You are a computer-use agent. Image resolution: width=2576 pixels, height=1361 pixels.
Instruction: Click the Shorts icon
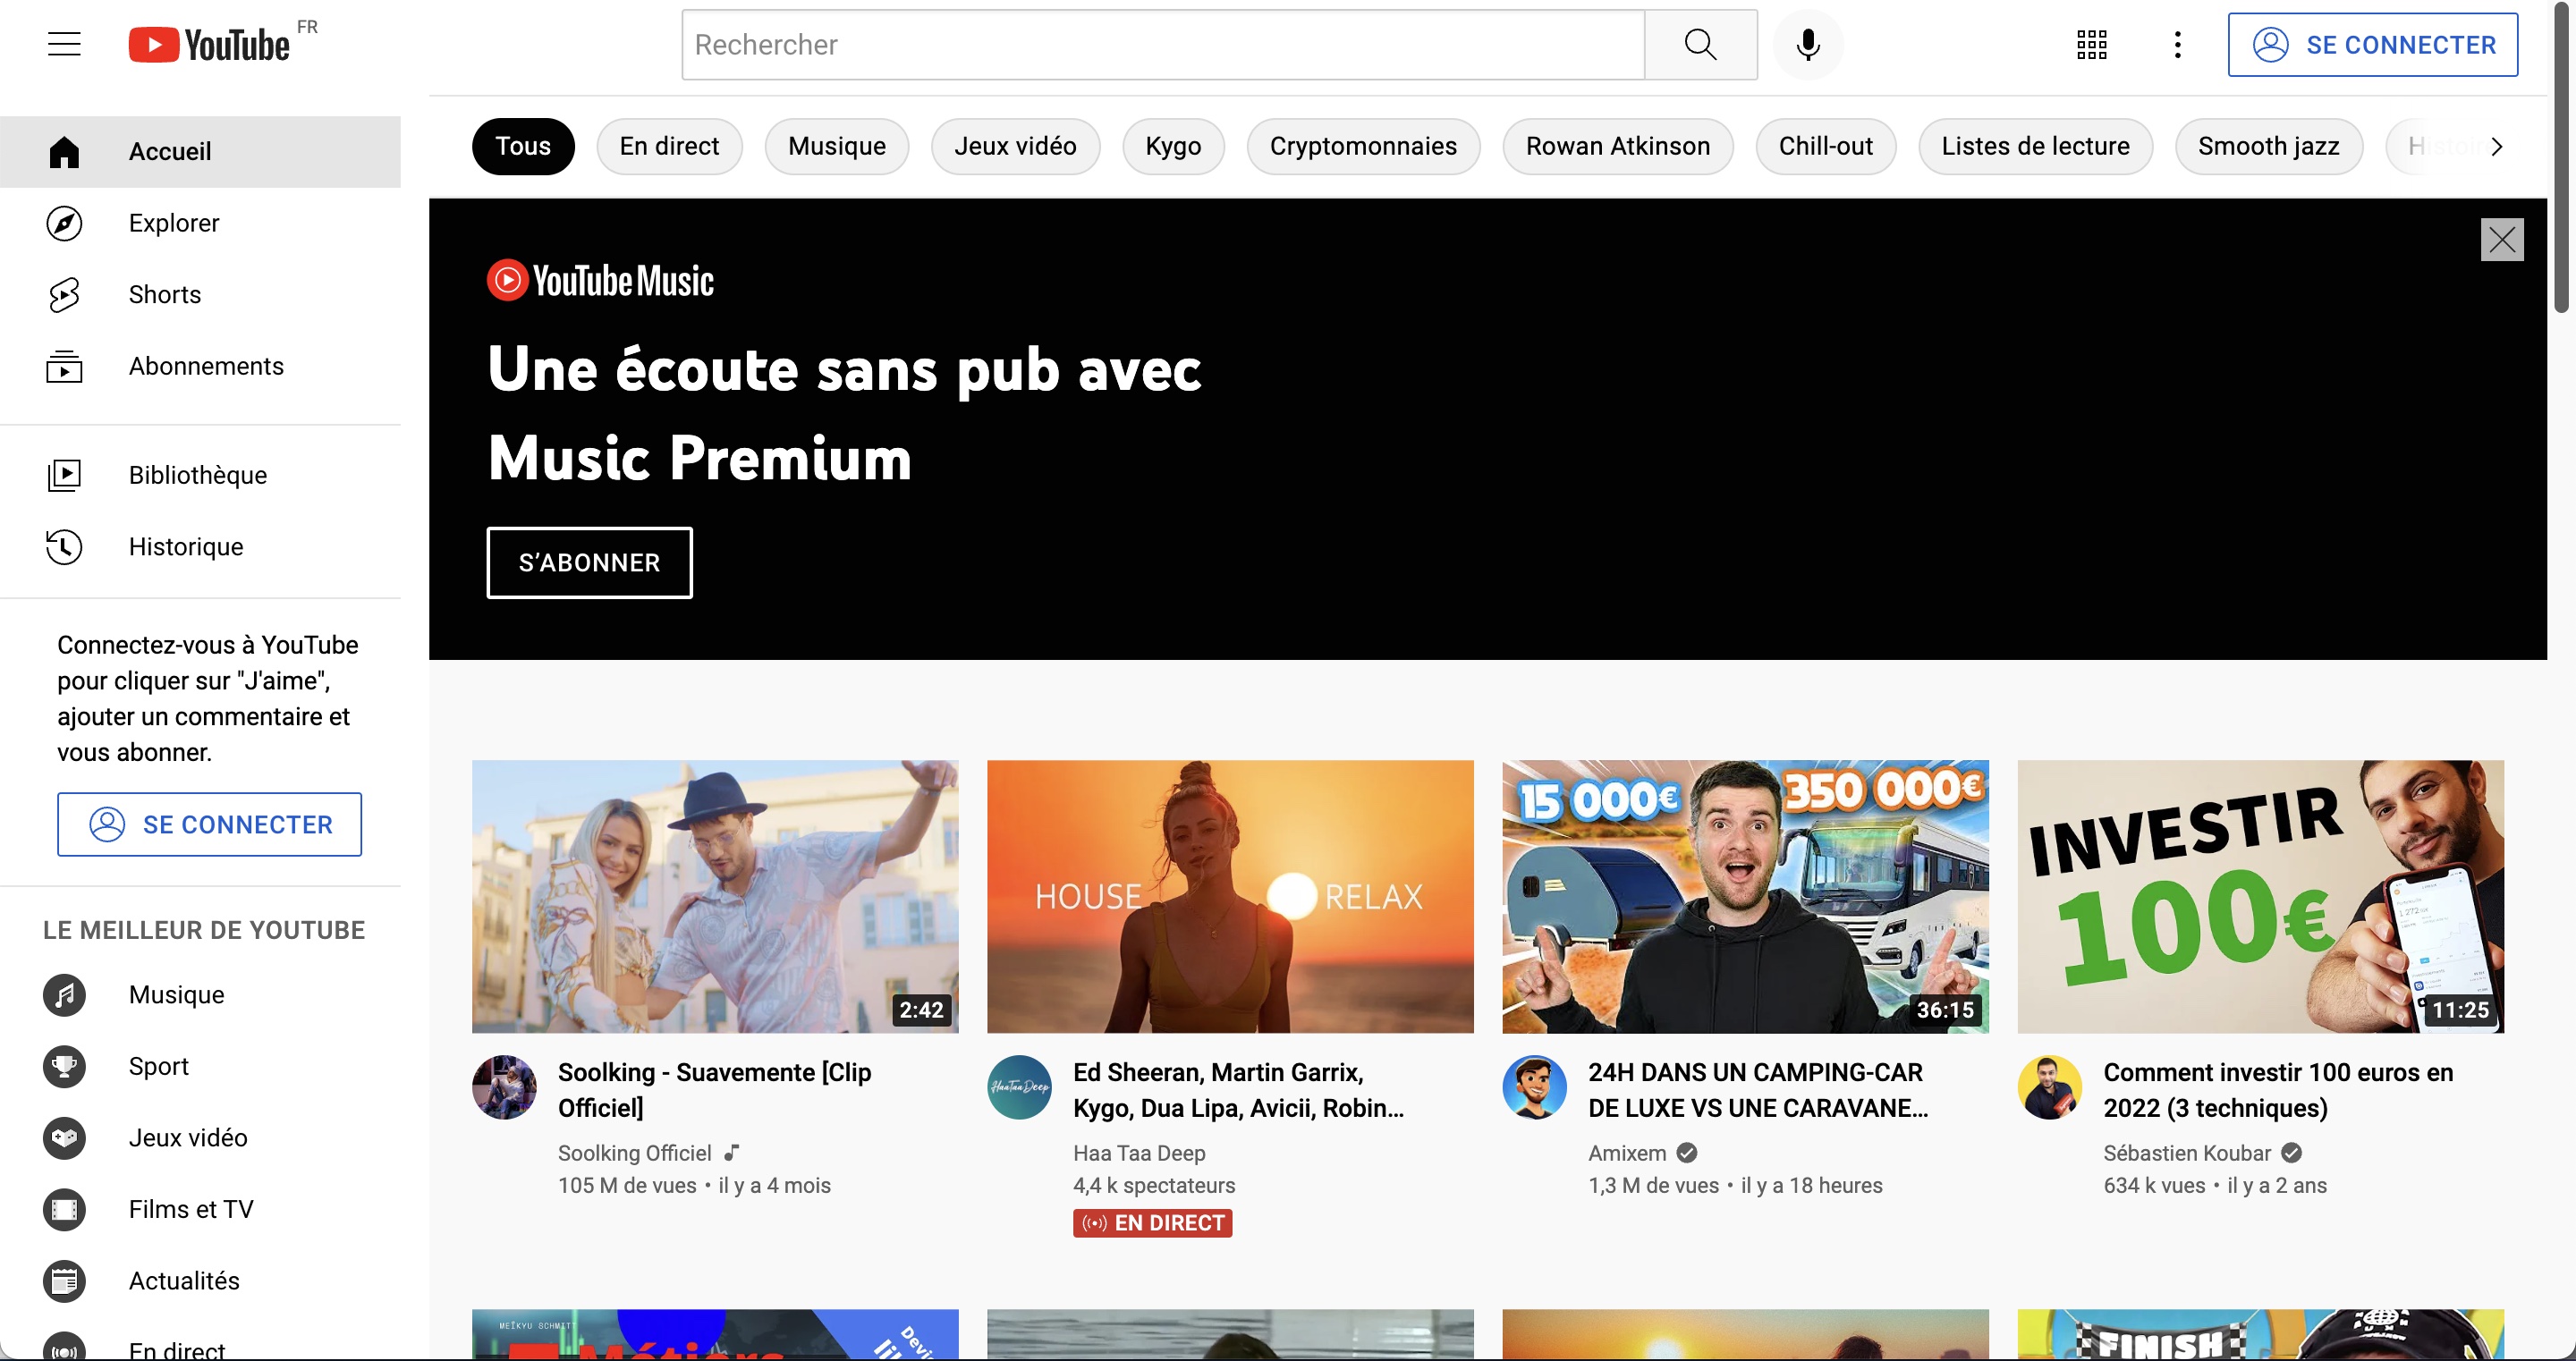(x=64, y=295)
